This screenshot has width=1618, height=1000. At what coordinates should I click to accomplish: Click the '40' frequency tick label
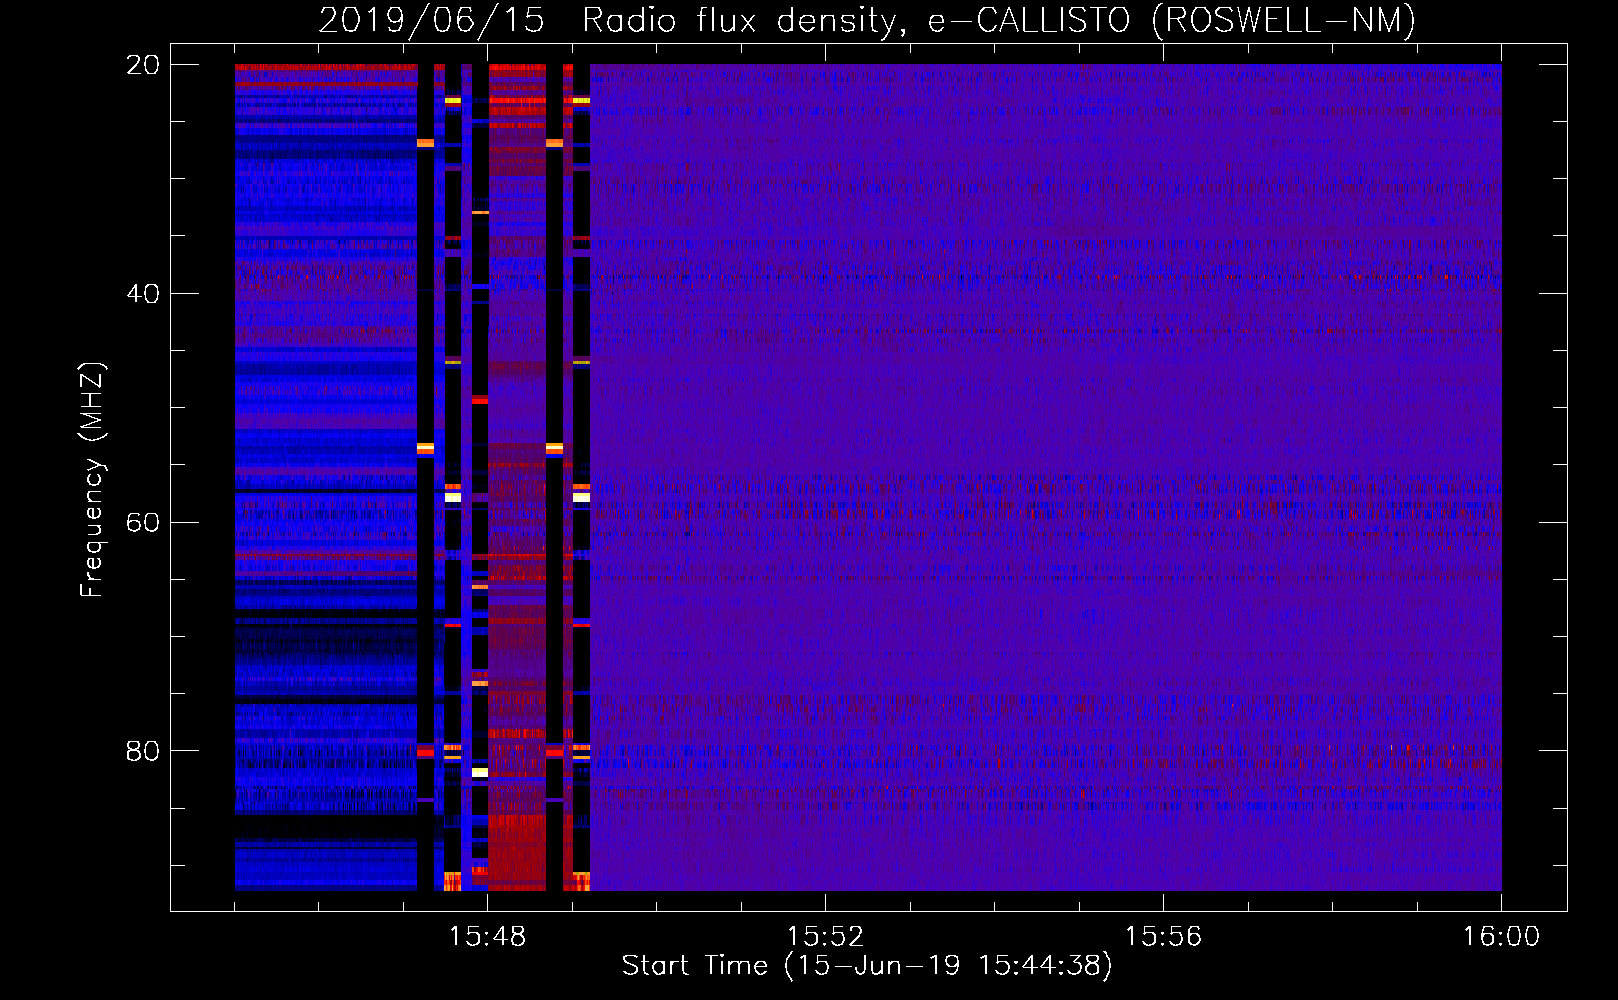point(143,294)
